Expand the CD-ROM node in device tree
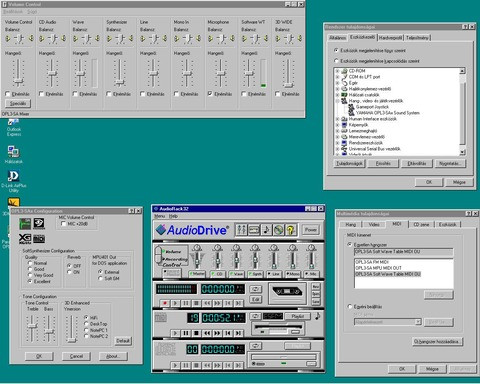Viewport: 480px width, 384px height. (x=337, y=71)
